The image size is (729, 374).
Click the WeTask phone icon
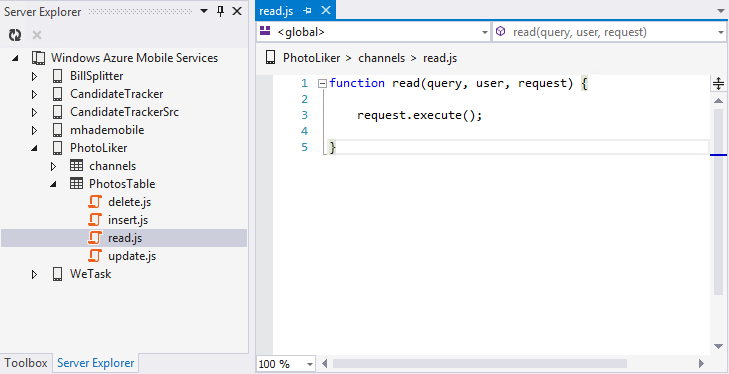[57, 274]
